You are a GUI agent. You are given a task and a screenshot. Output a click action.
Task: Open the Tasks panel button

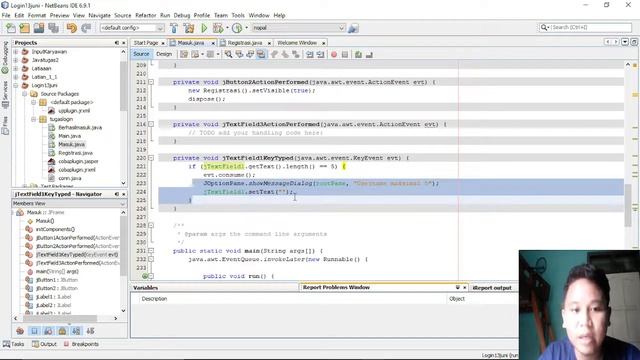tap(13, 344)
